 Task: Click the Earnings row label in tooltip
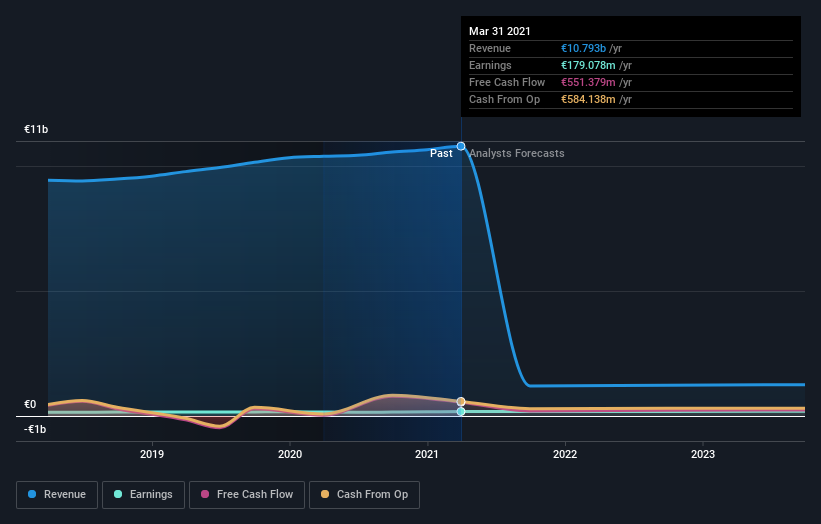(x=490, y=65)
